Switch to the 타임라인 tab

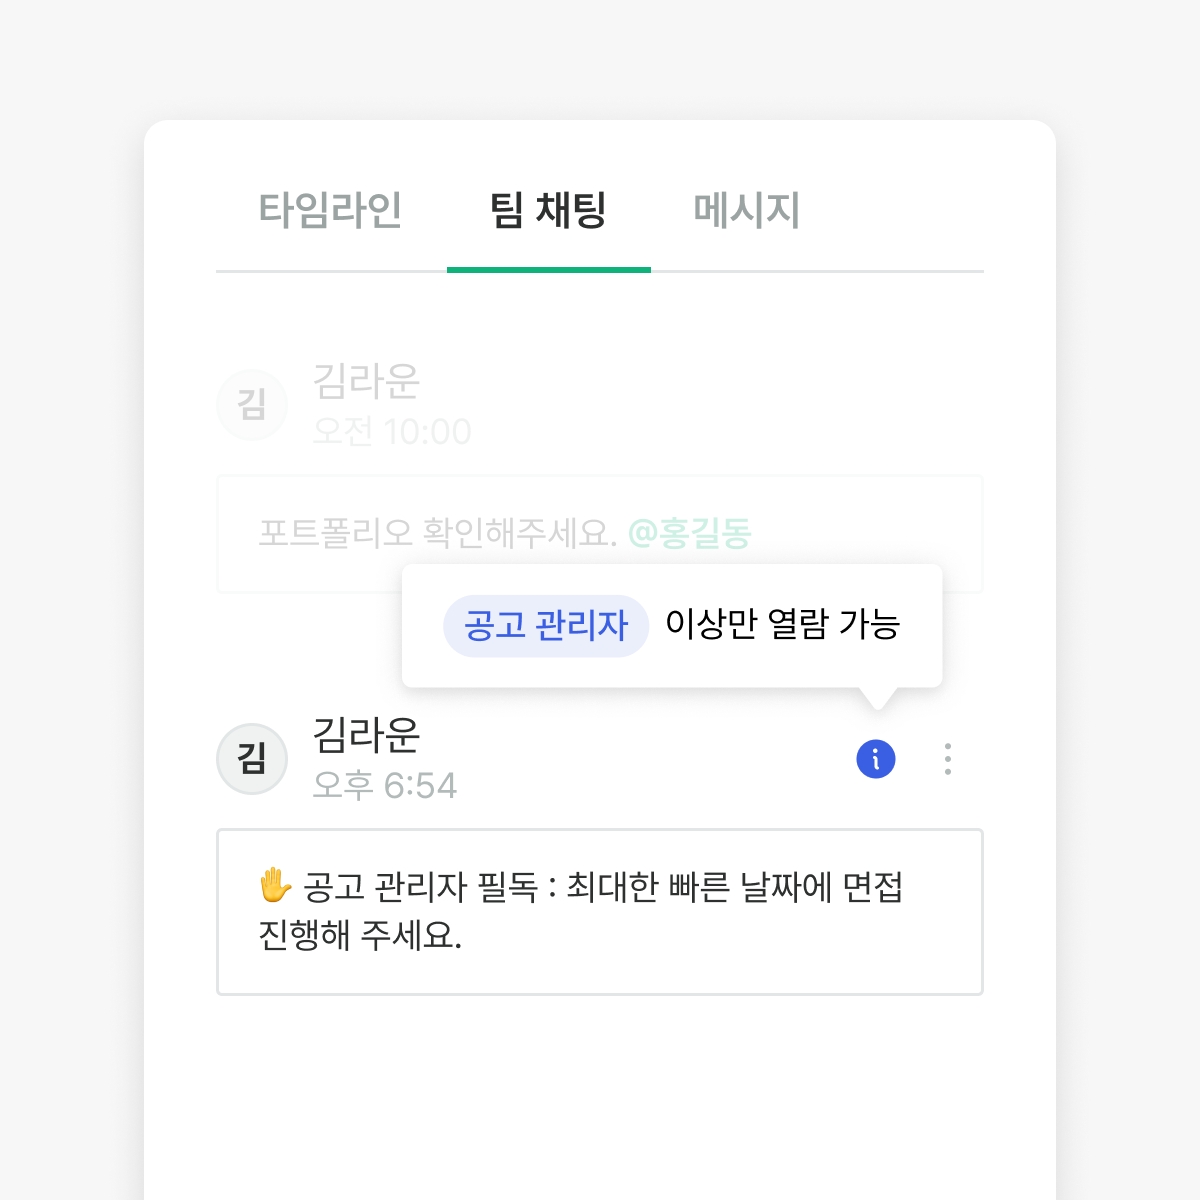[x=330, y=210]
